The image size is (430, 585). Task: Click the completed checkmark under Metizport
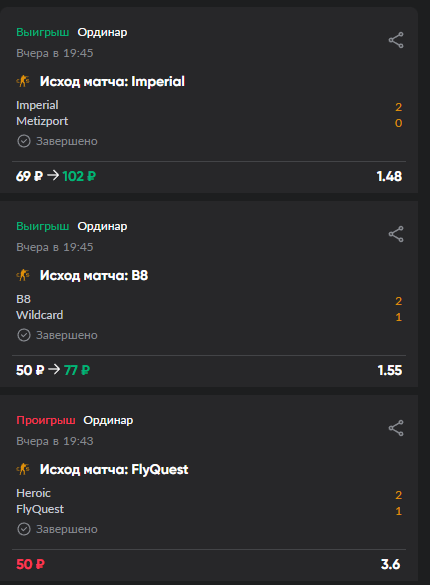coord(24,141)
